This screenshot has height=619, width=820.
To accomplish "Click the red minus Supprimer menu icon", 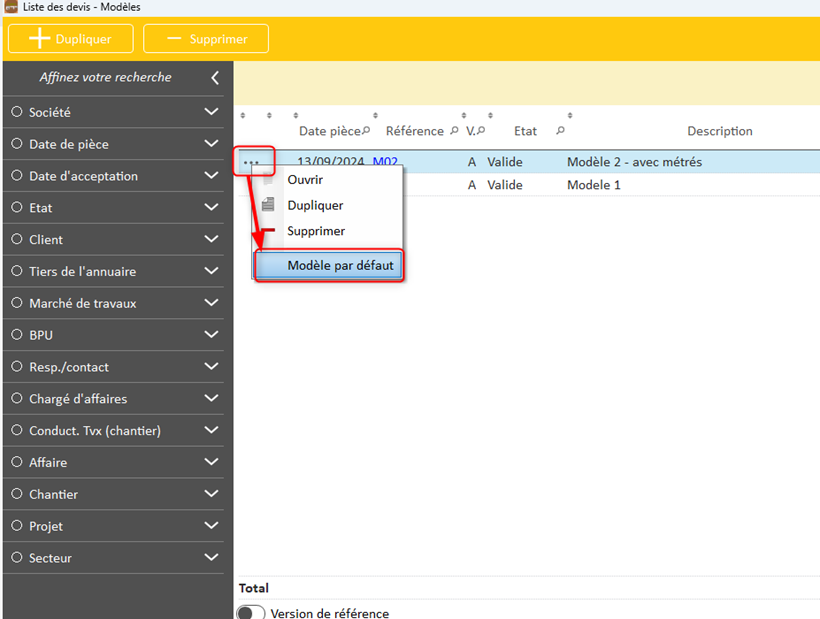I will click(267, 231).
